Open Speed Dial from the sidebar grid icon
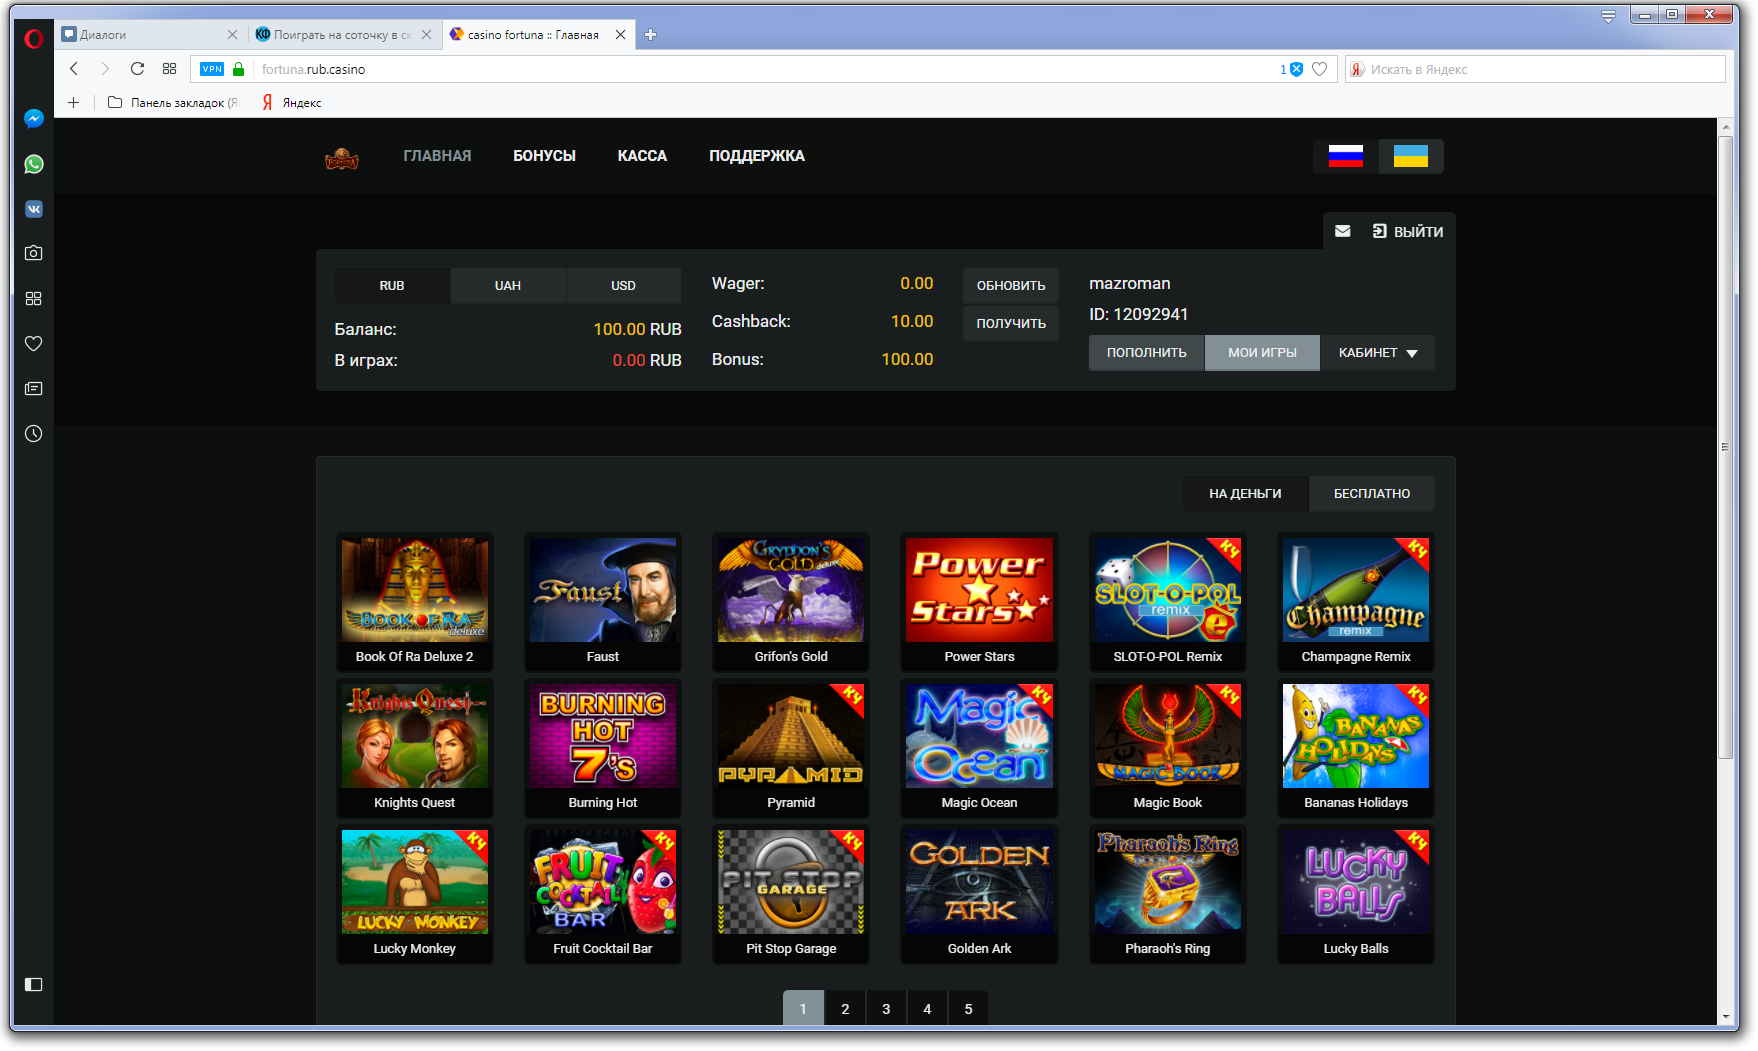 [34, 298]
